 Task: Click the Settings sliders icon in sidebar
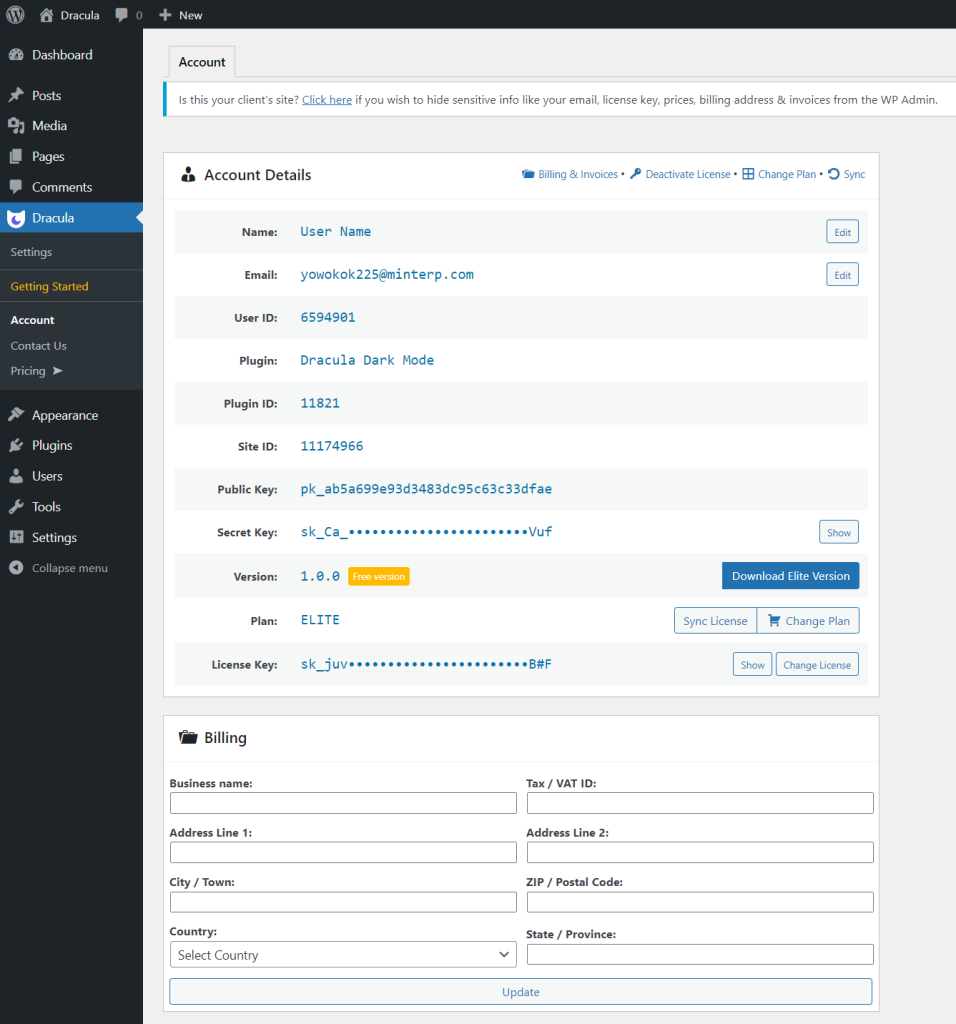(x=16, y=537)
